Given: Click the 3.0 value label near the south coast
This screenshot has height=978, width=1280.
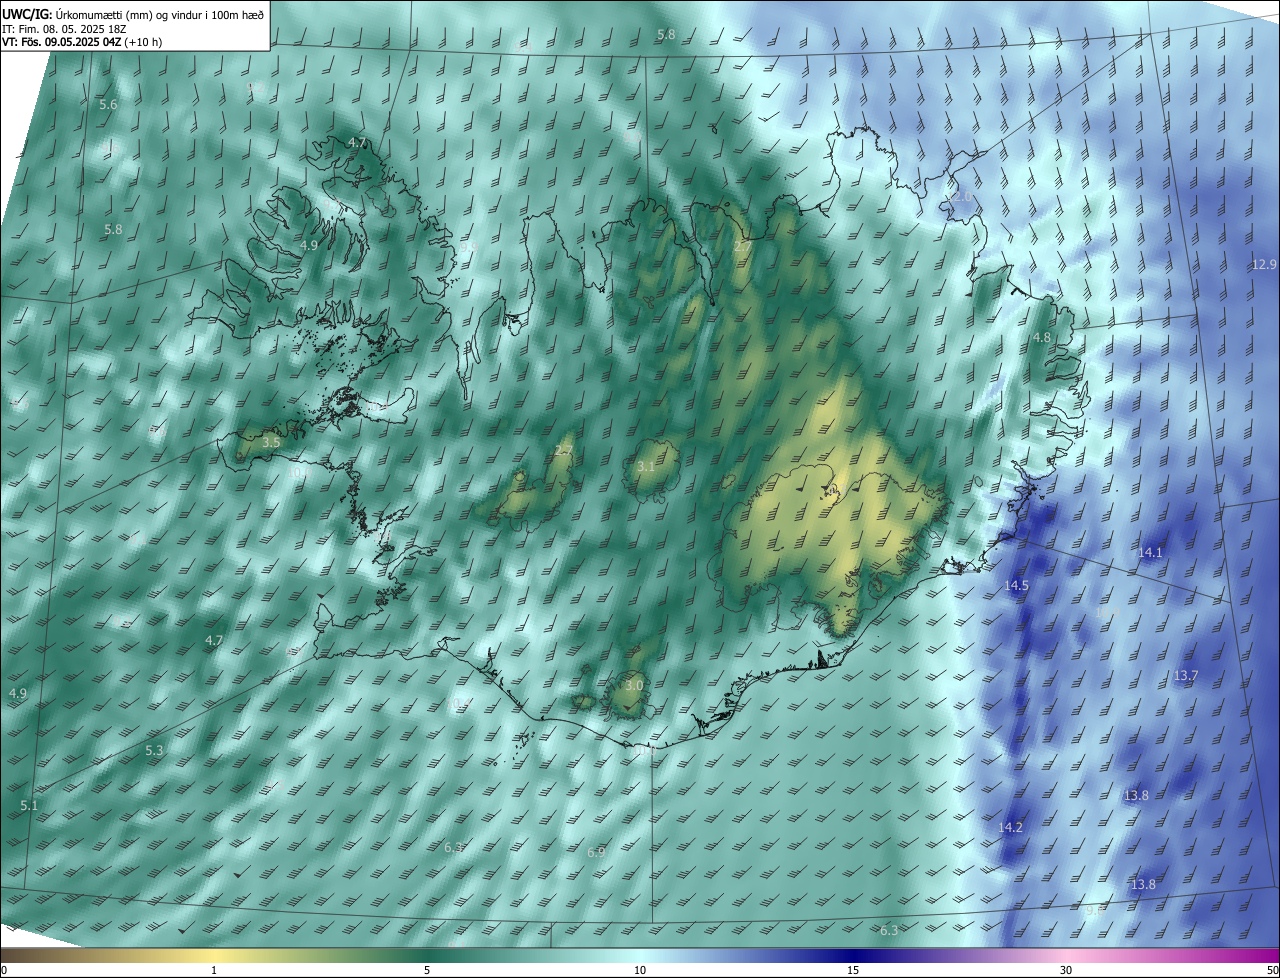Looking at the screenshot, I should coord(634,685).
